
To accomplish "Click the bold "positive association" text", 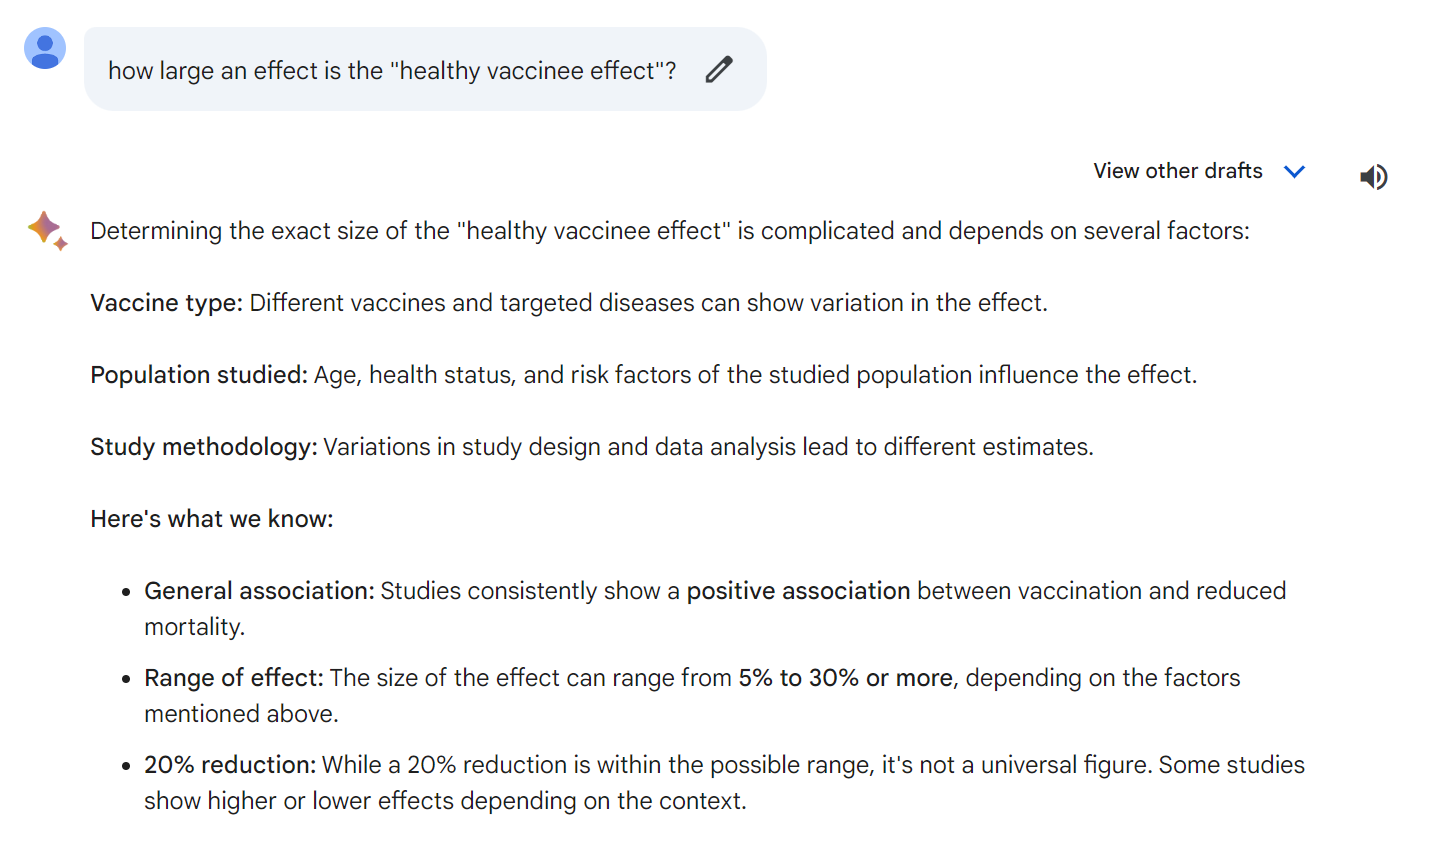I will [798, 591].
